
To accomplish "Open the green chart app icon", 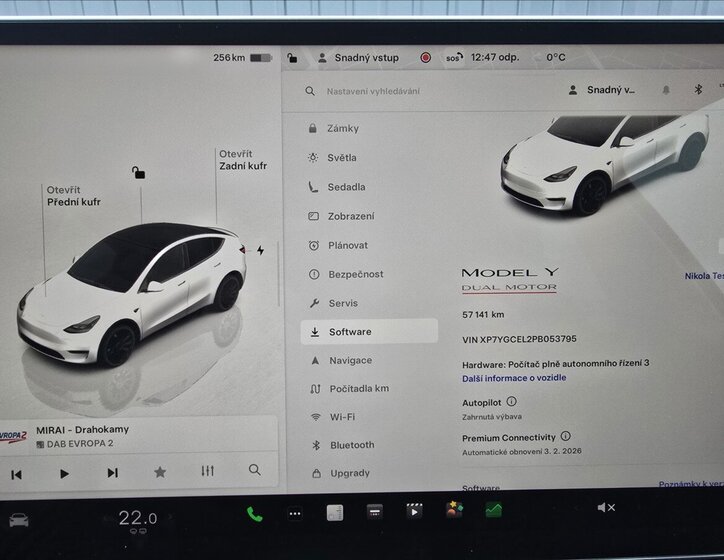I will 494,510.
